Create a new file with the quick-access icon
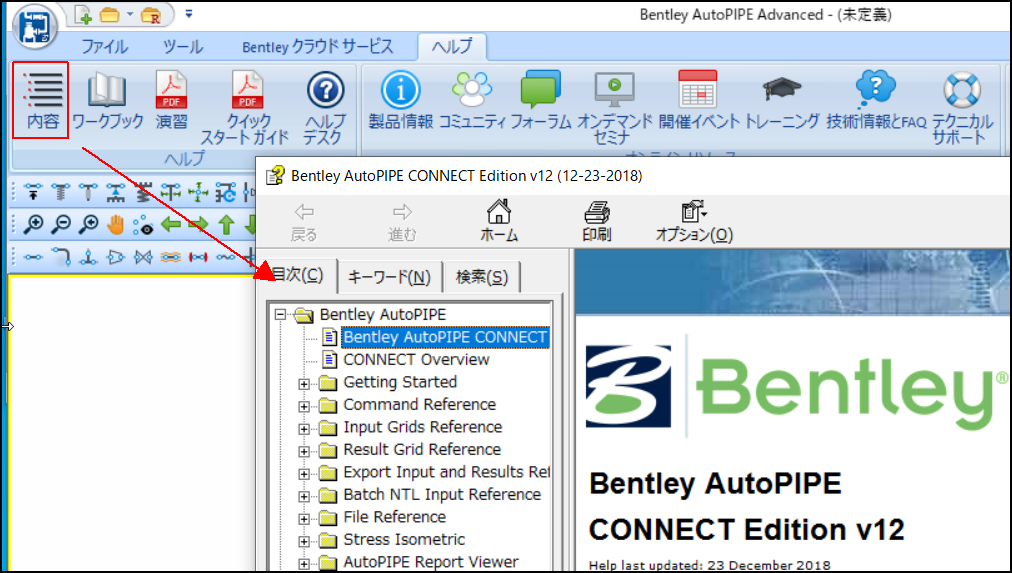Image resolution: width=1012 pixels, height=573 pixels. click(x=83, y=15)
